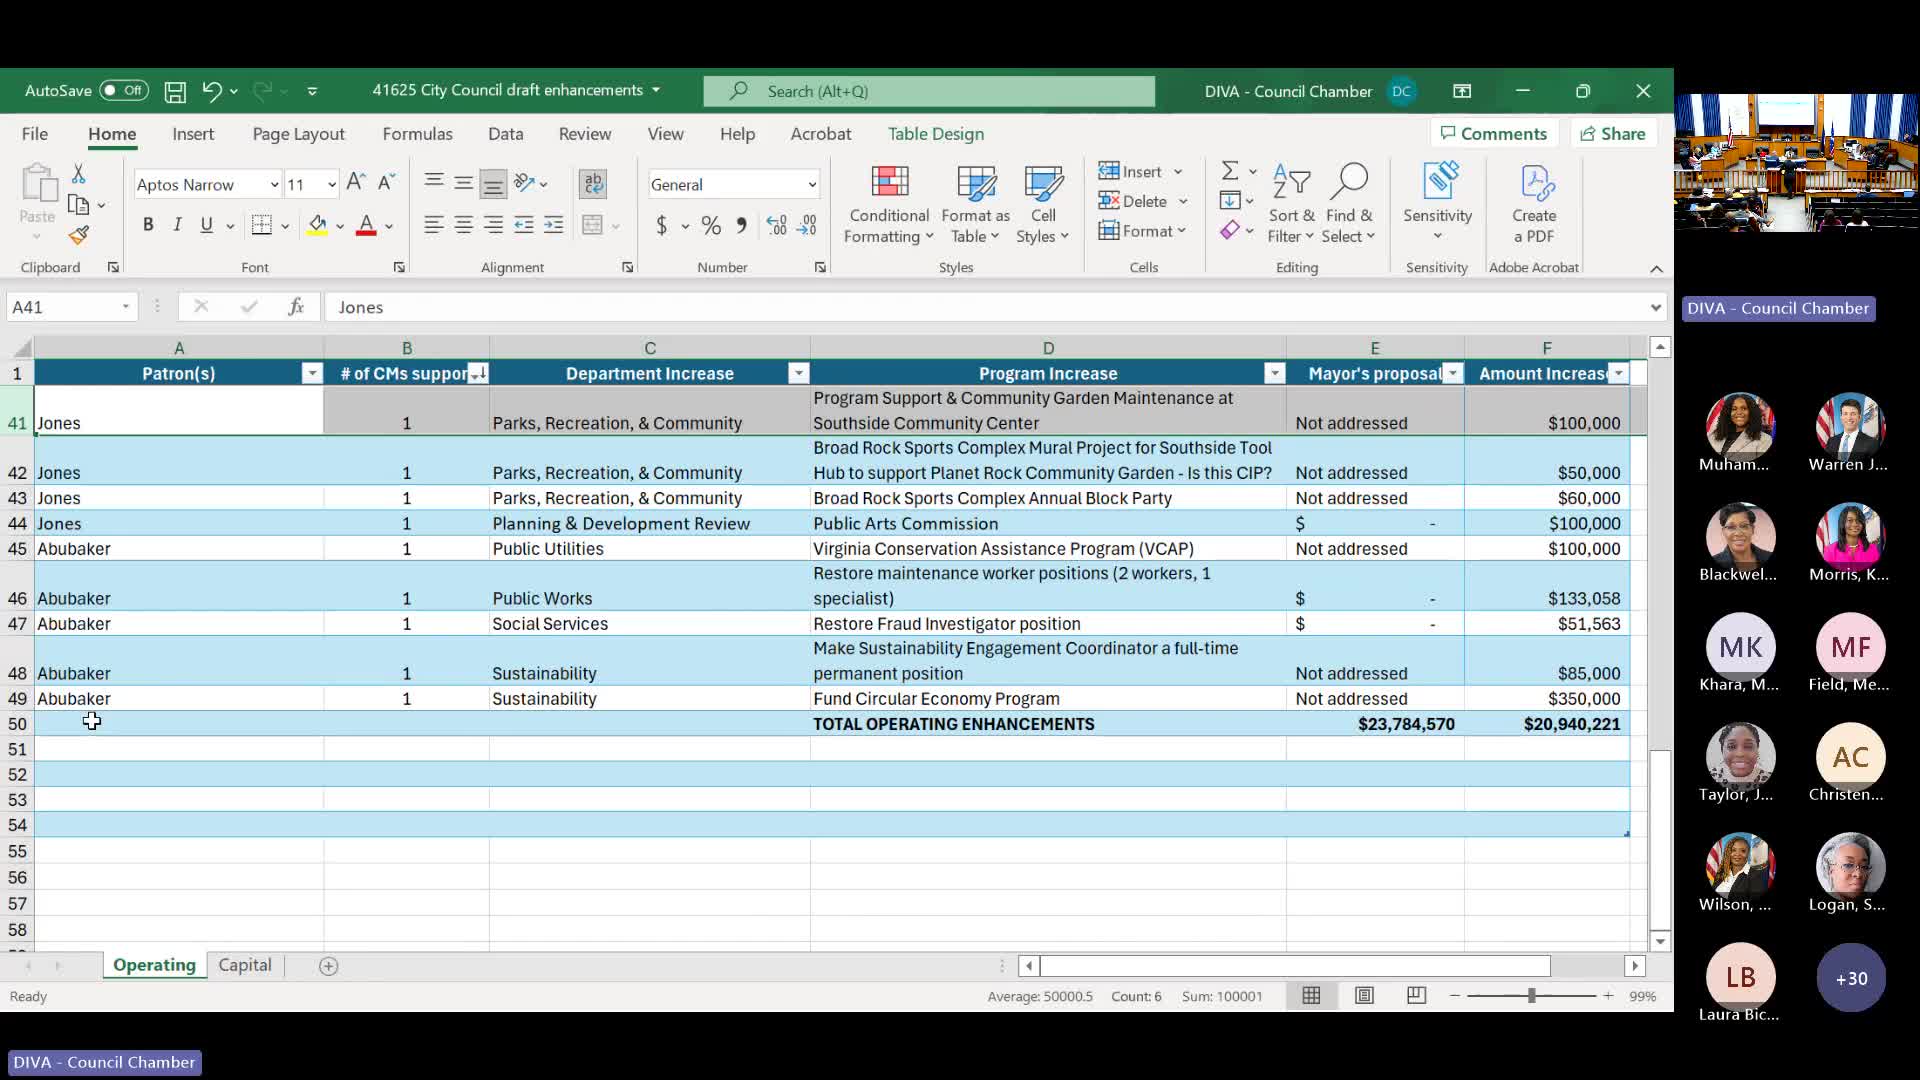Screen dimensions: 1920x1080
Task: Click the zoom slider handle
Action: [x=1530, y=996]
